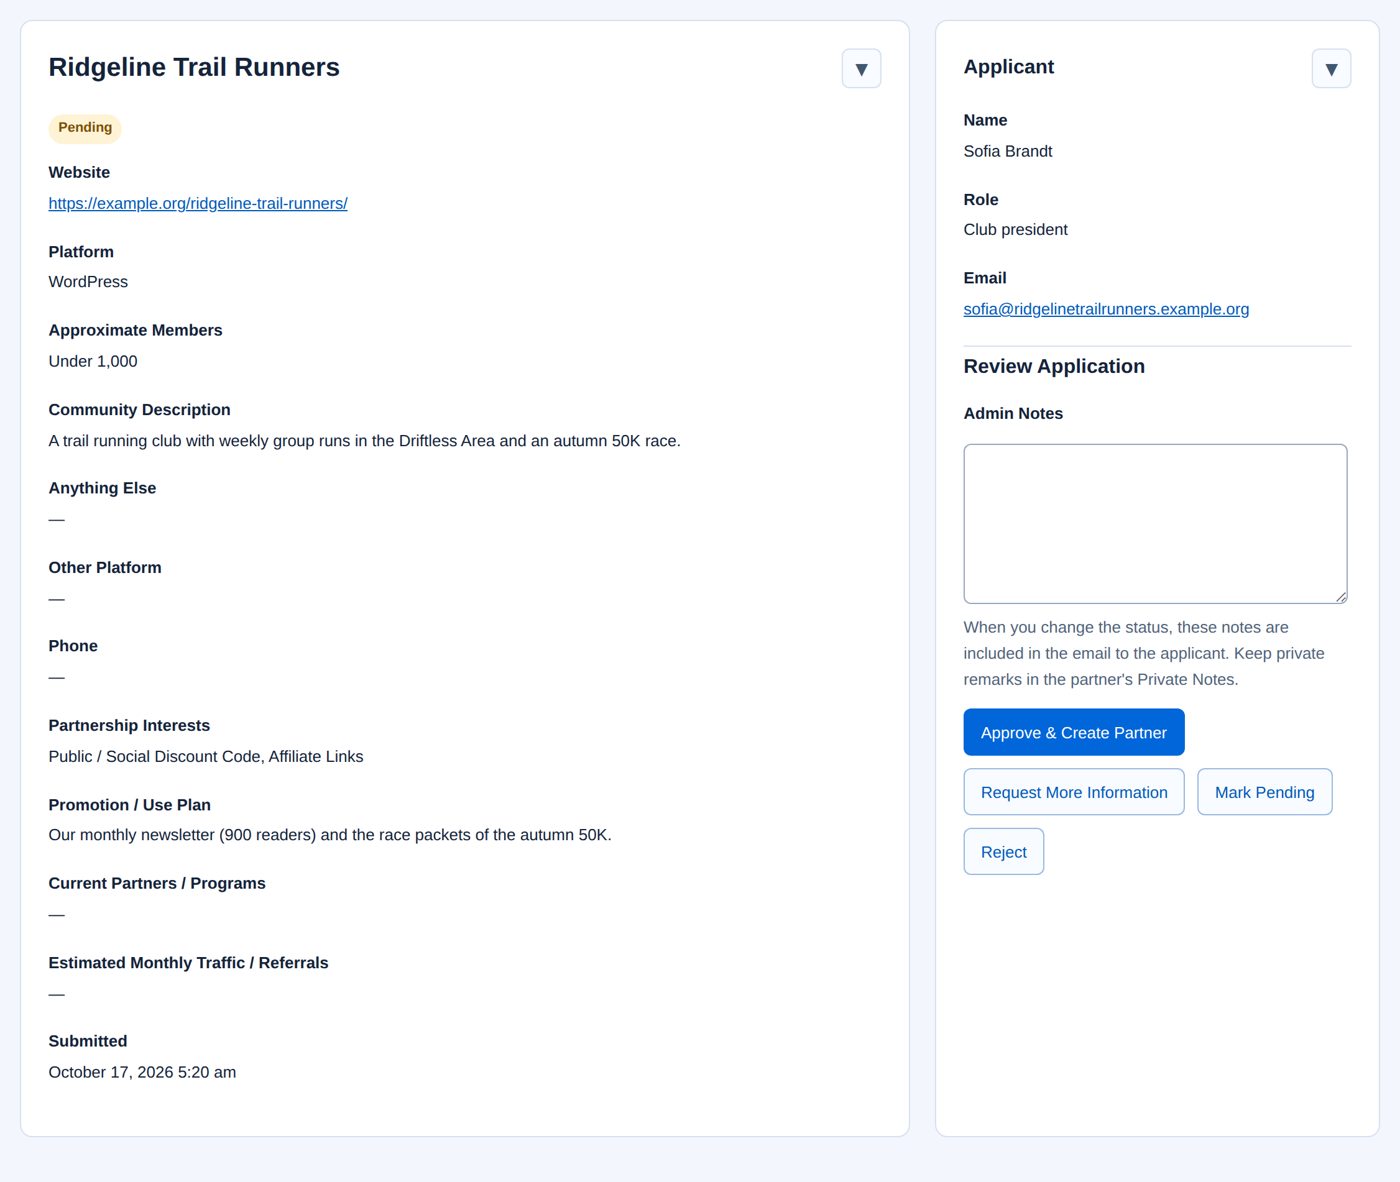1400x1182 pixels.
Task: Click the Review Application heading
Action: [1054, 366]
